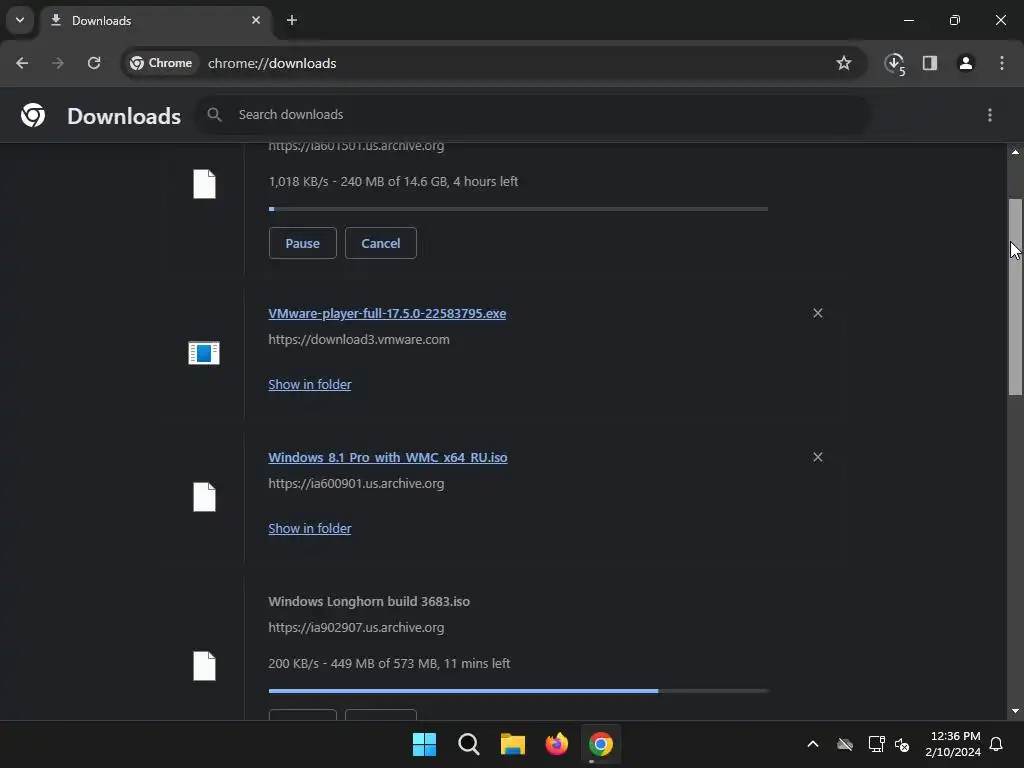Pause the 14.6 GB download
Screen dimensions: 1024x768
(x=302, y=243)
